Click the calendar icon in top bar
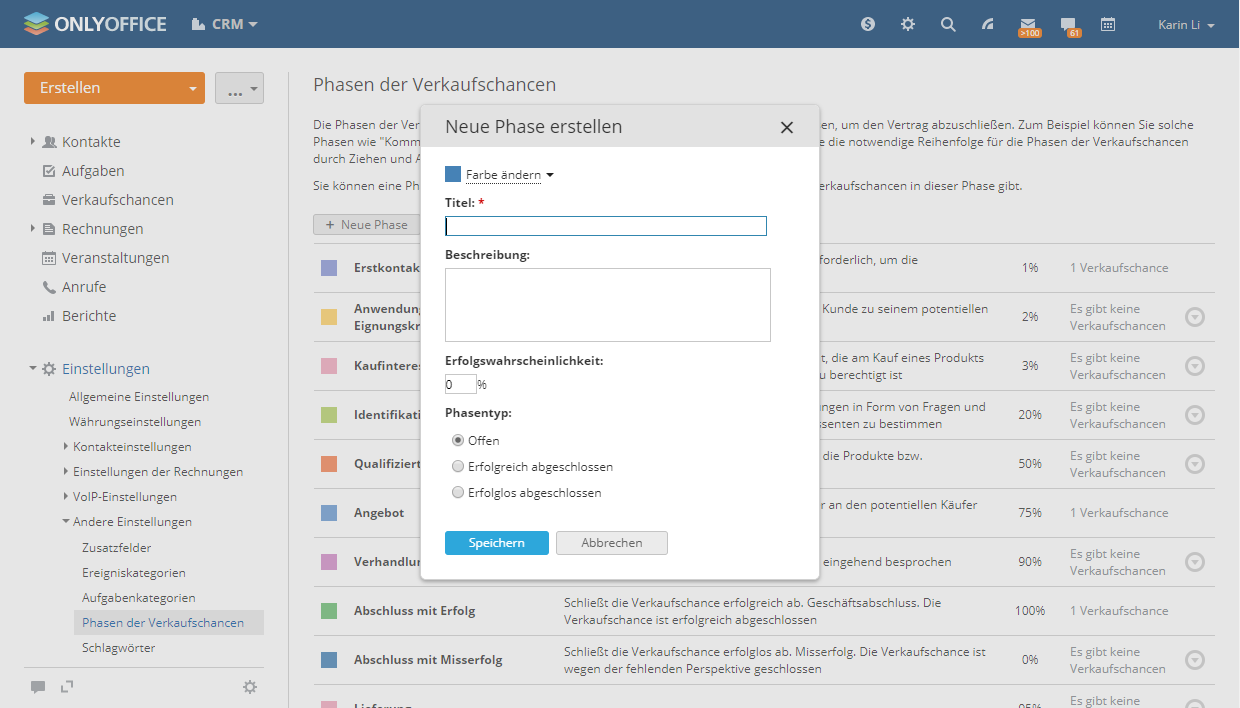The image size is (1240, 708). 1108,24
